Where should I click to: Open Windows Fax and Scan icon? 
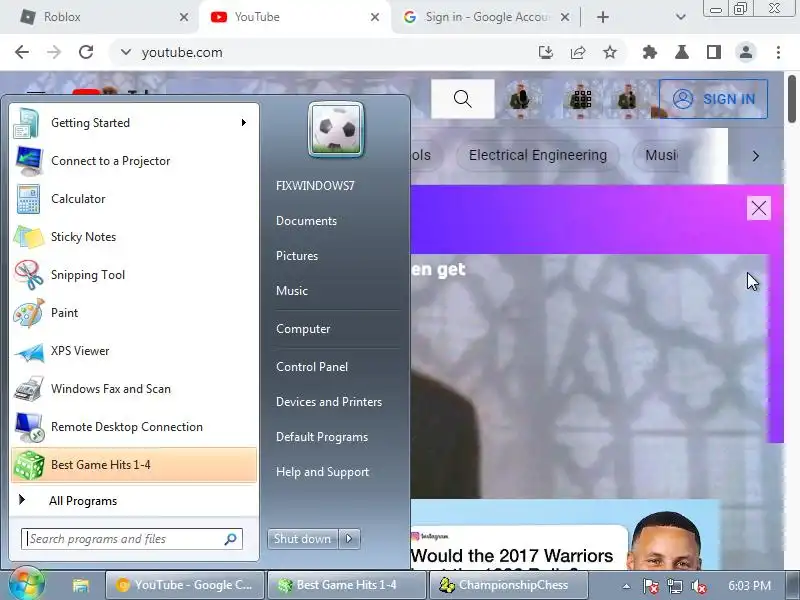coord(29,389)
